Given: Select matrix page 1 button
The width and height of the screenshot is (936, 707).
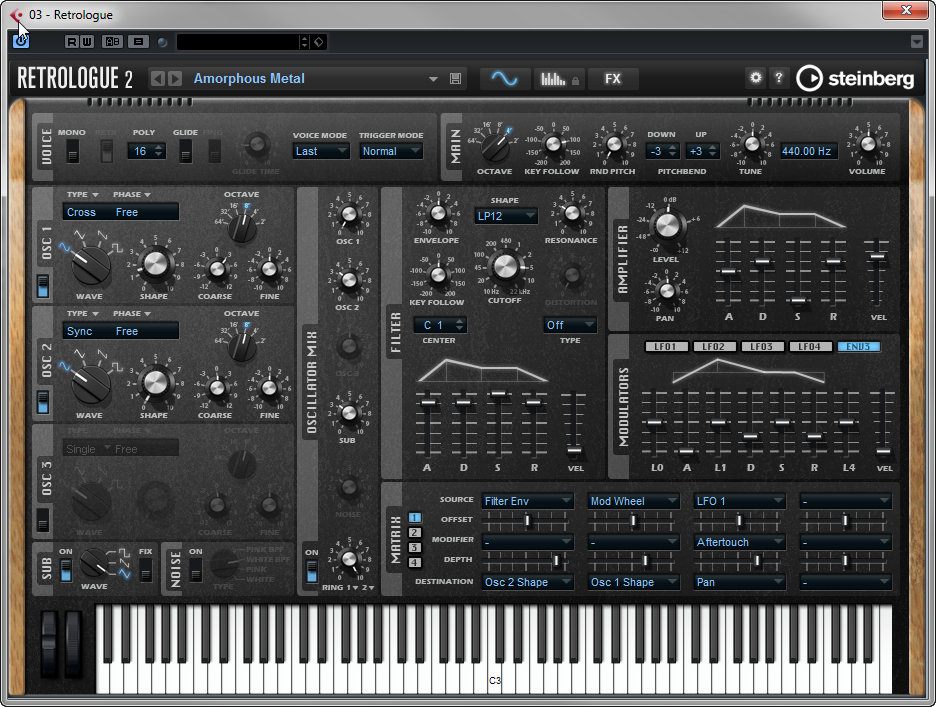Looking at the screenshot, I should [415, 518].
